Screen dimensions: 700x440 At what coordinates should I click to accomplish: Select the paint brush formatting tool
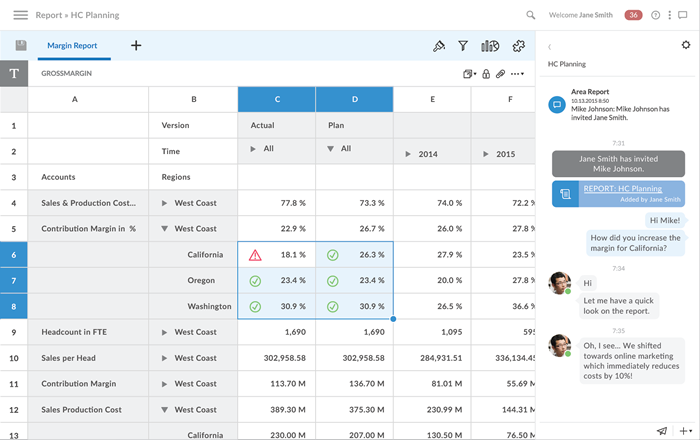tap(438, 46)
